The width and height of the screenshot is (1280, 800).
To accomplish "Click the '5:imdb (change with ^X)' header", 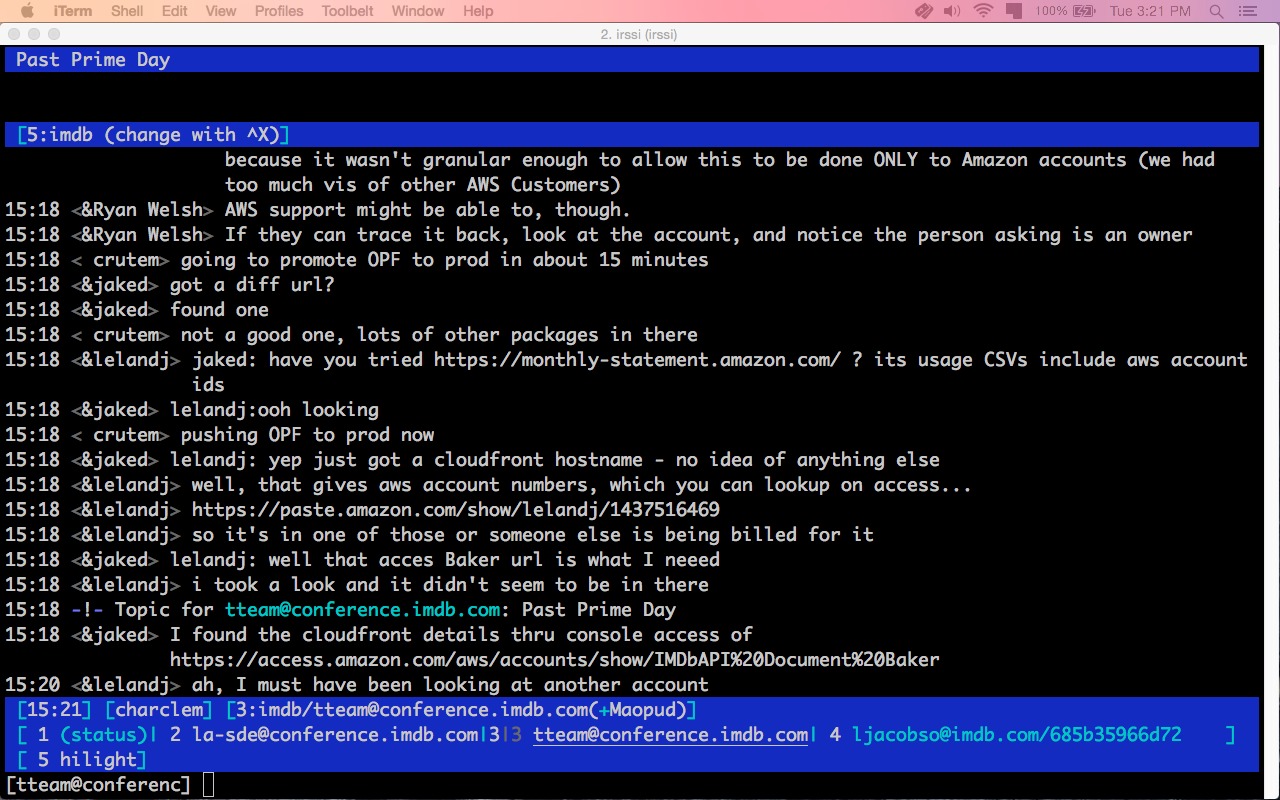I will 632,135.
